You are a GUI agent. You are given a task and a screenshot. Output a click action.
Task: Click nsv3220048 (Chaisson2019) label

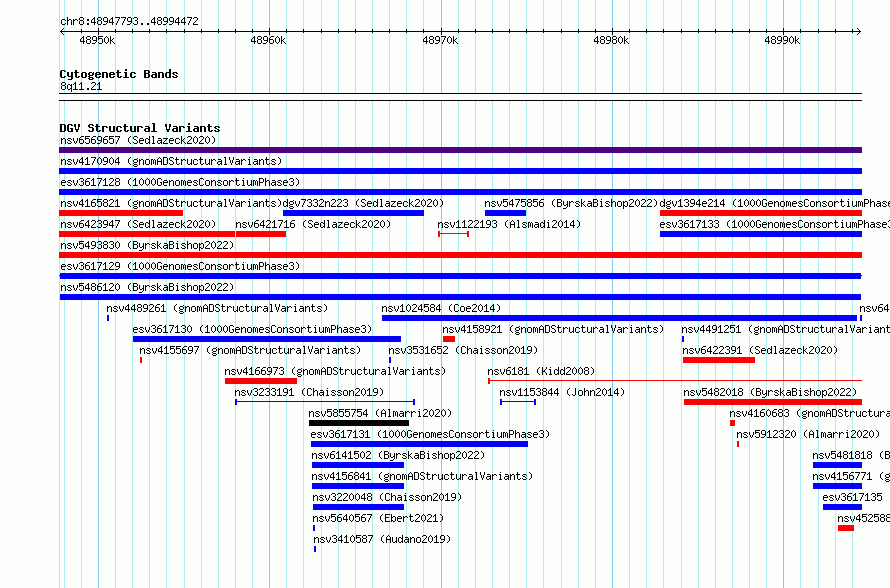[387, 497]
